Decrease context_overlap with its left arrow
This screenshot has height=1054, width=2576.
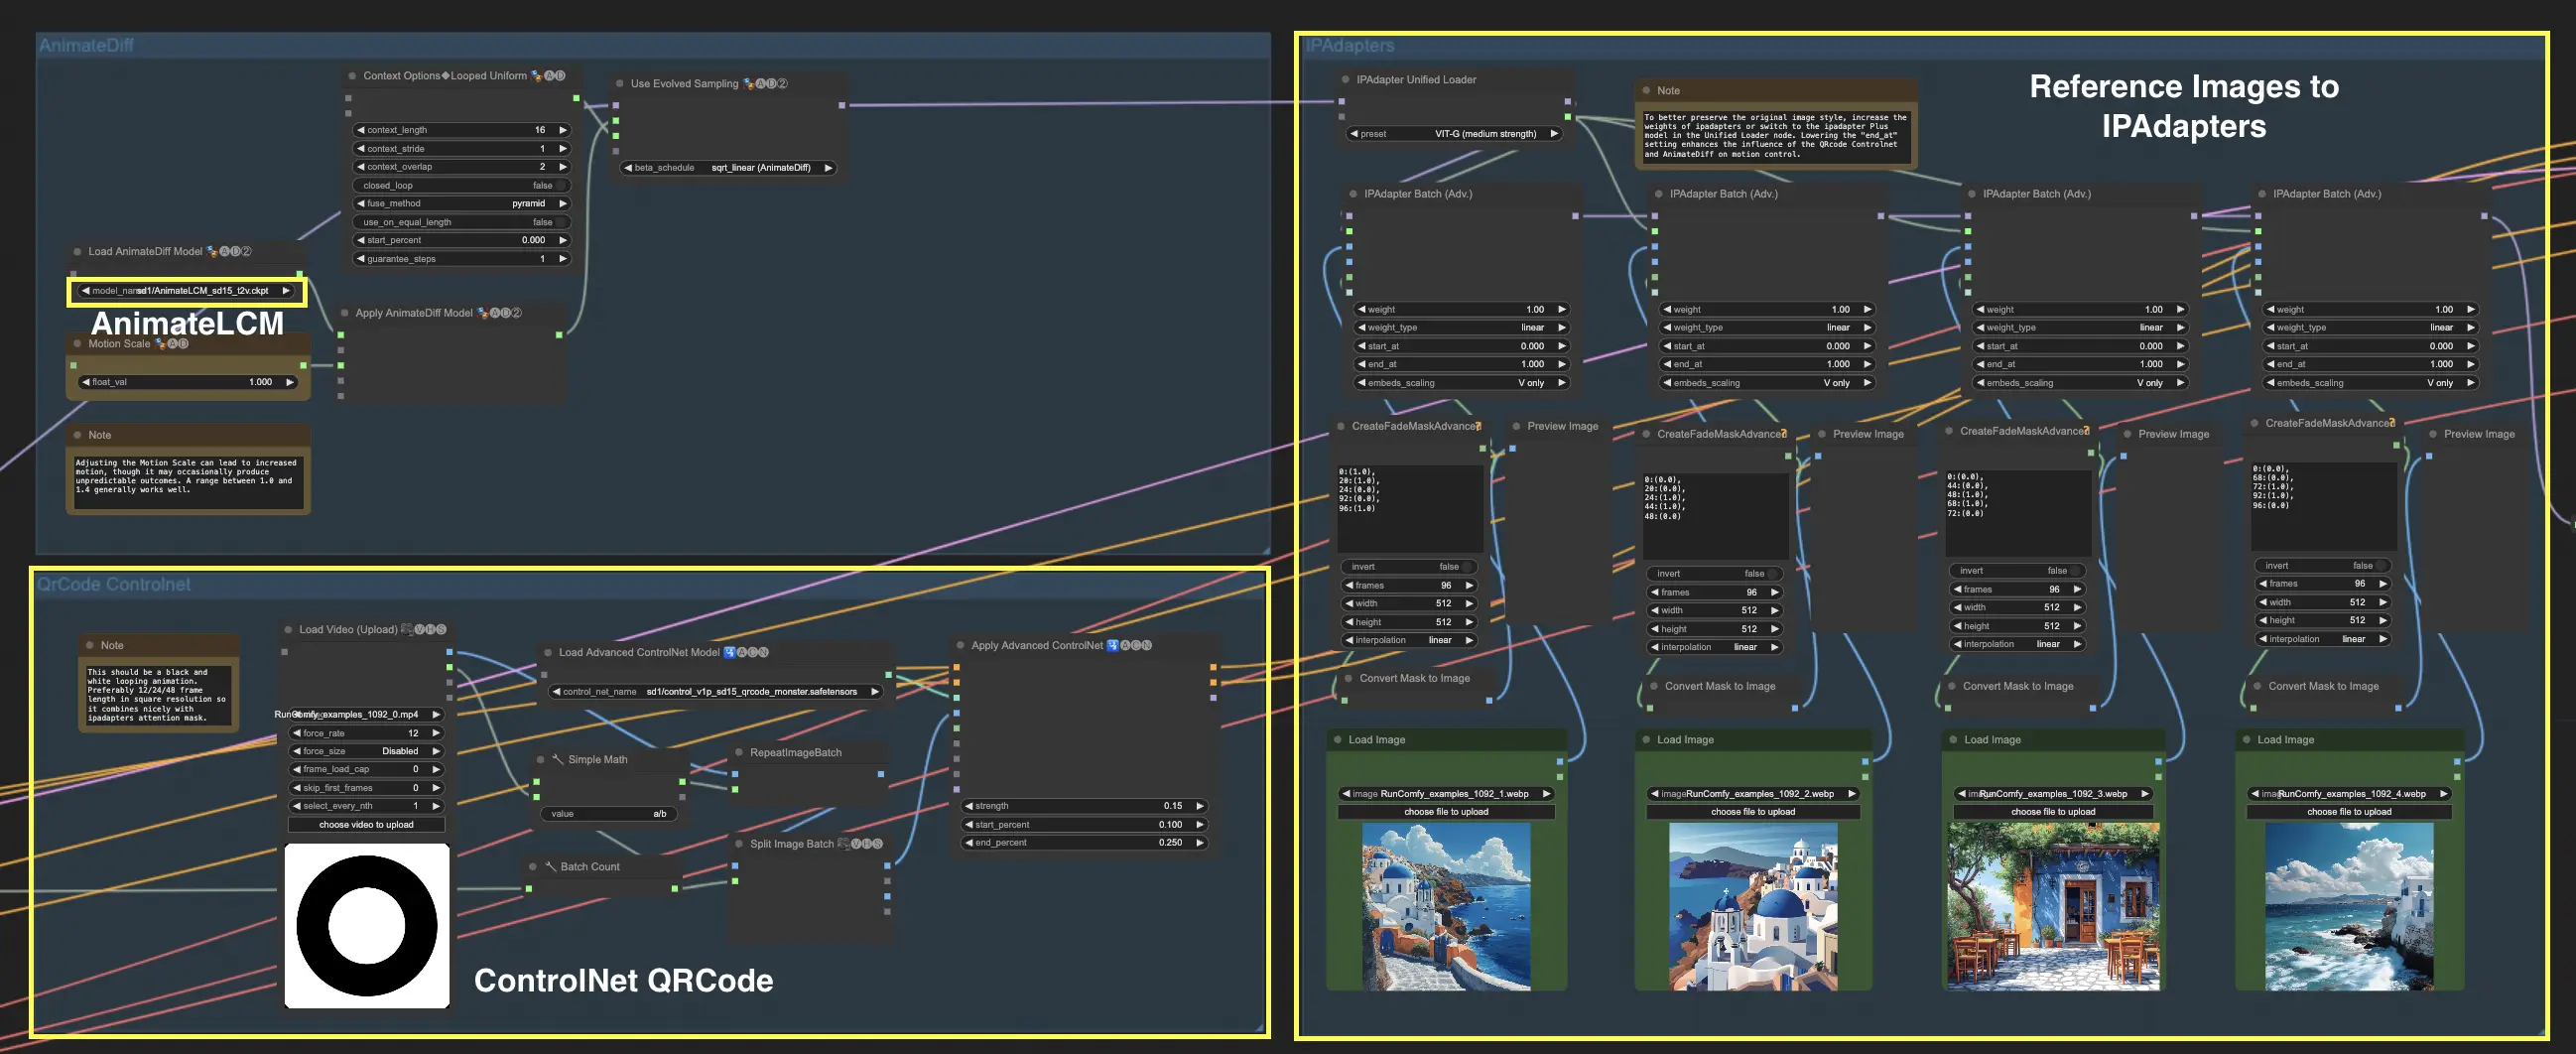tap(361, 167)
